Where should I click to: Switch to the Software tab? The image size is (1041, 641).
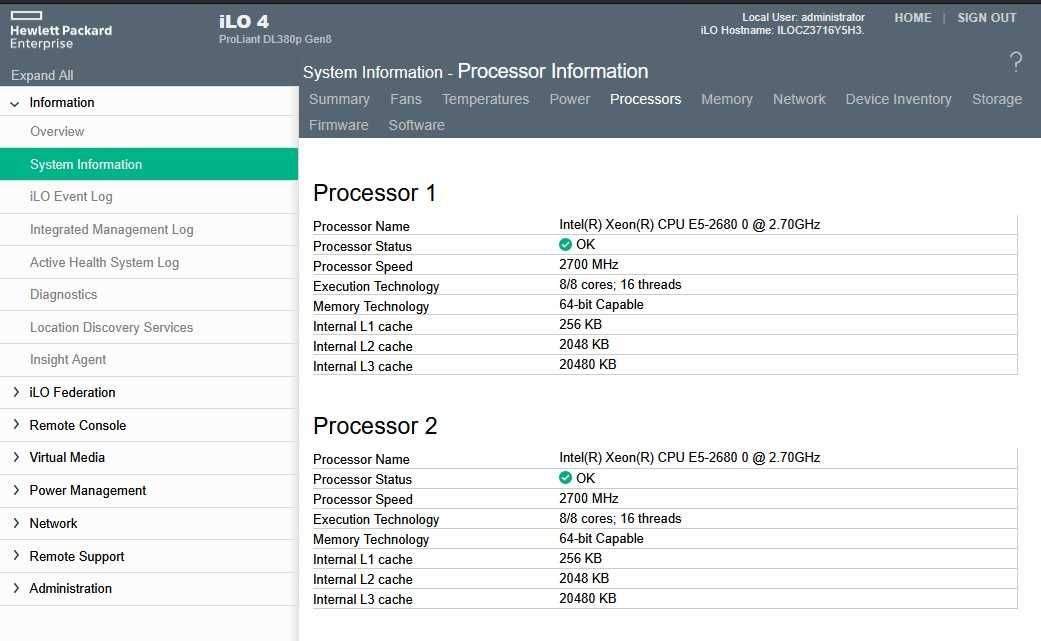[x=416, y=125]
